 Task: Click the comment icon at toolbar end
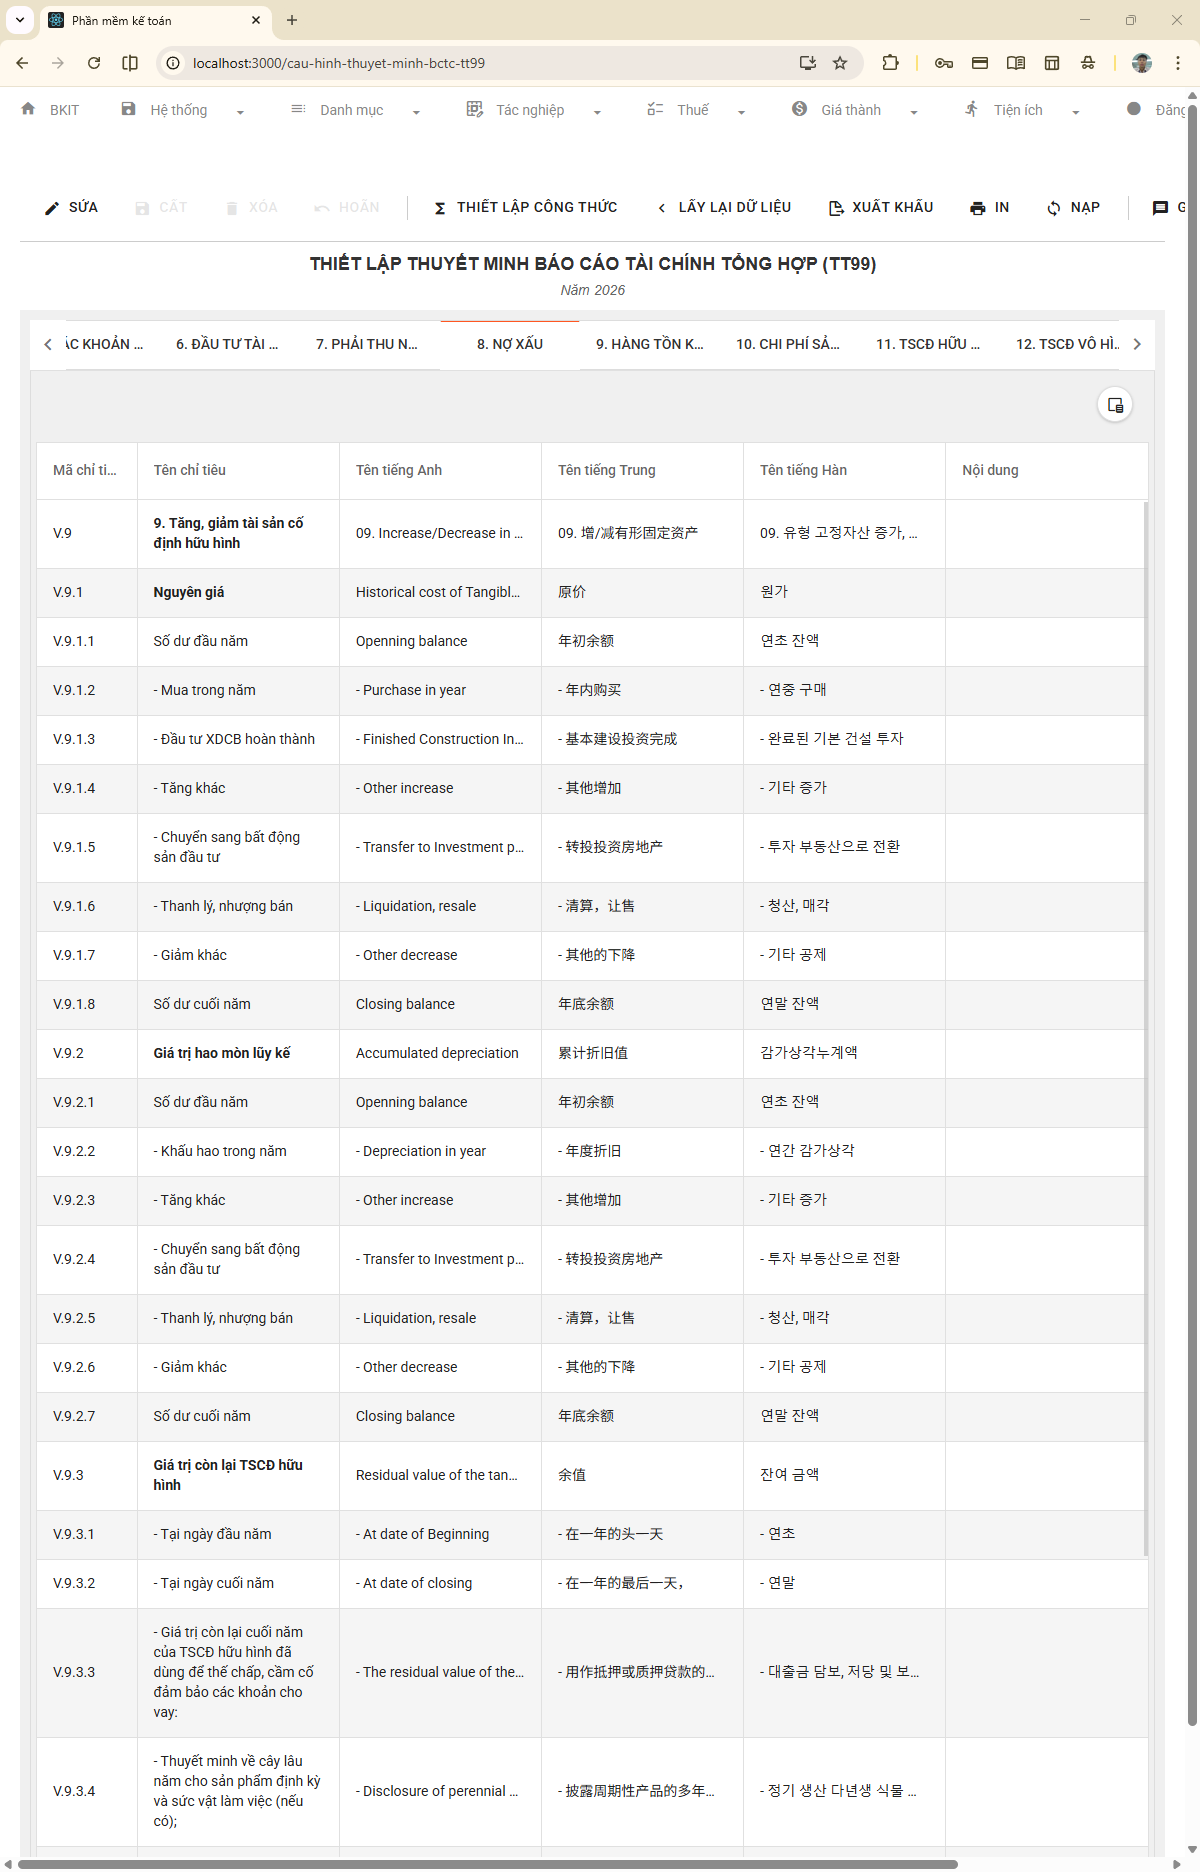point(1160,208)
